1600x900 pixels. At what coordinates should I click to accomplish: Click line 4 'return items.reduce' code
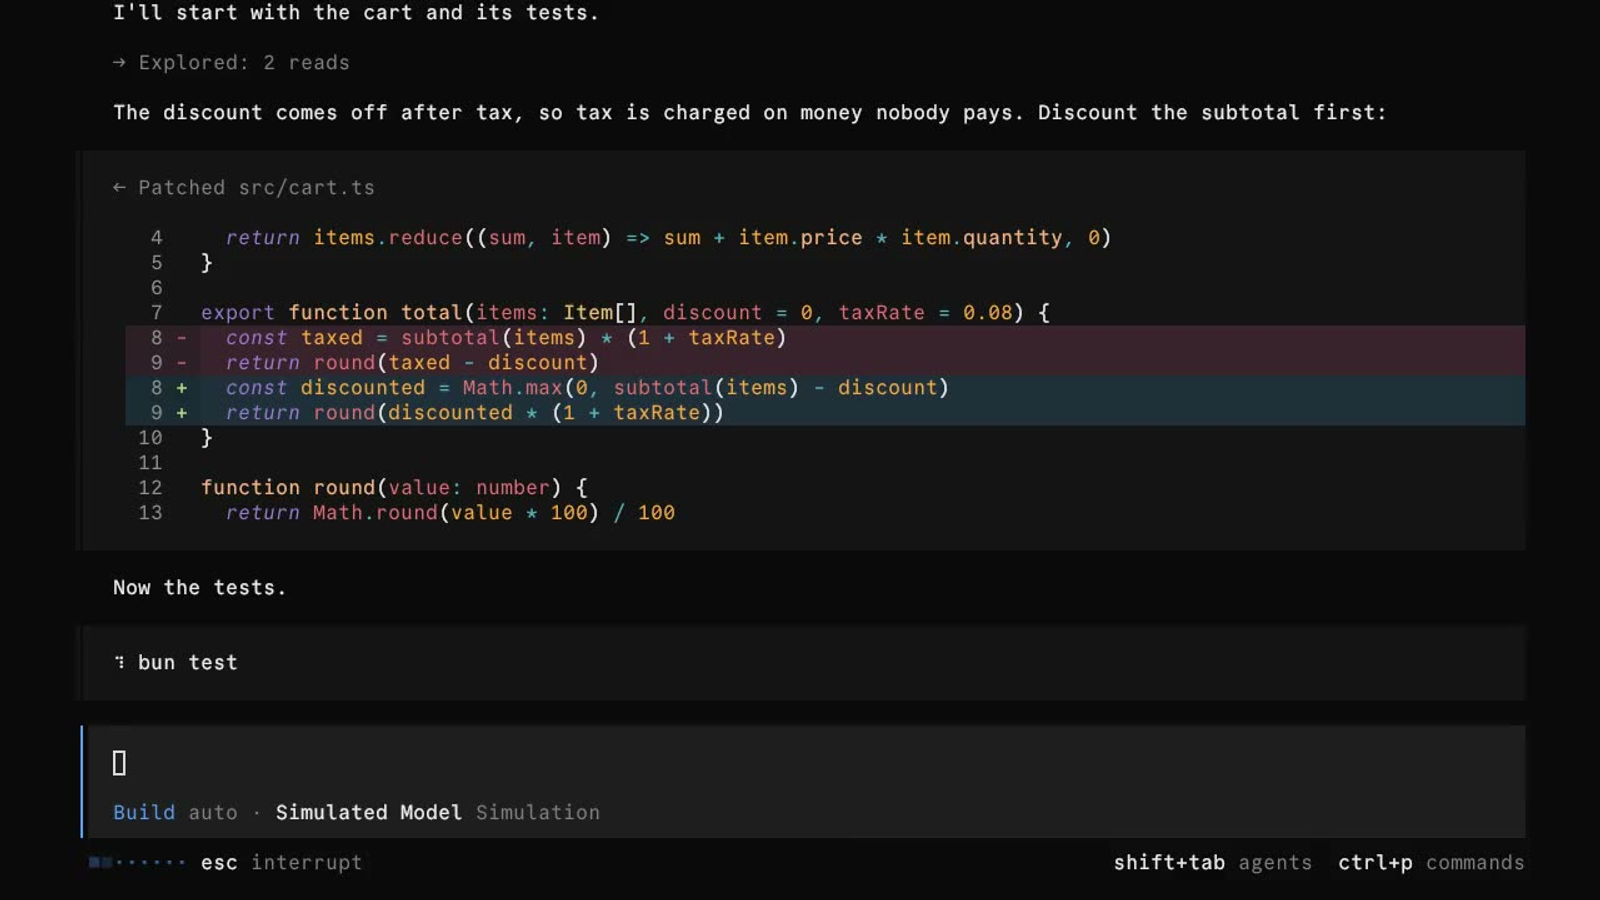tap(668, 238)
